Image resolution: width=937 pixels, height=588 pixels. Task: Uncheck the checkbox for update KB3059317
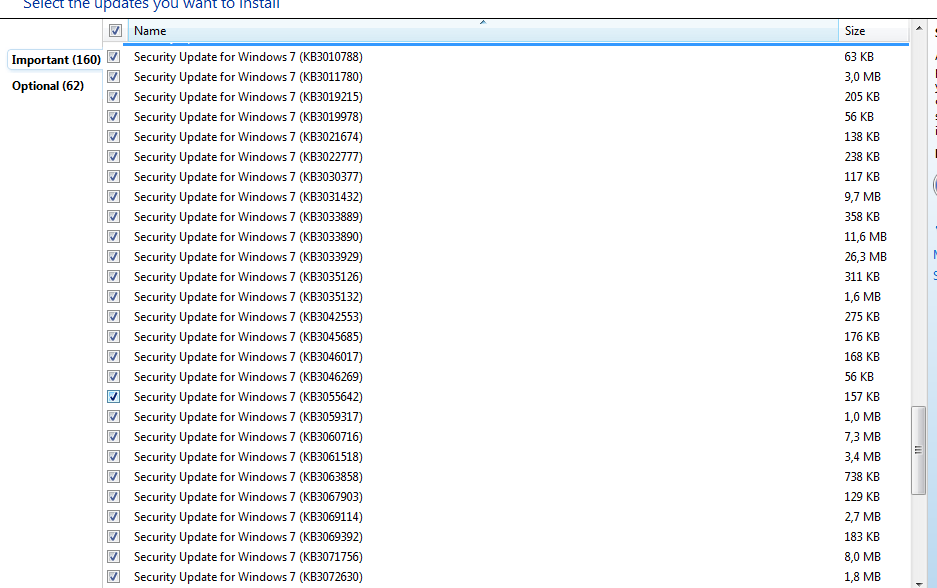(x=114, y=417)
